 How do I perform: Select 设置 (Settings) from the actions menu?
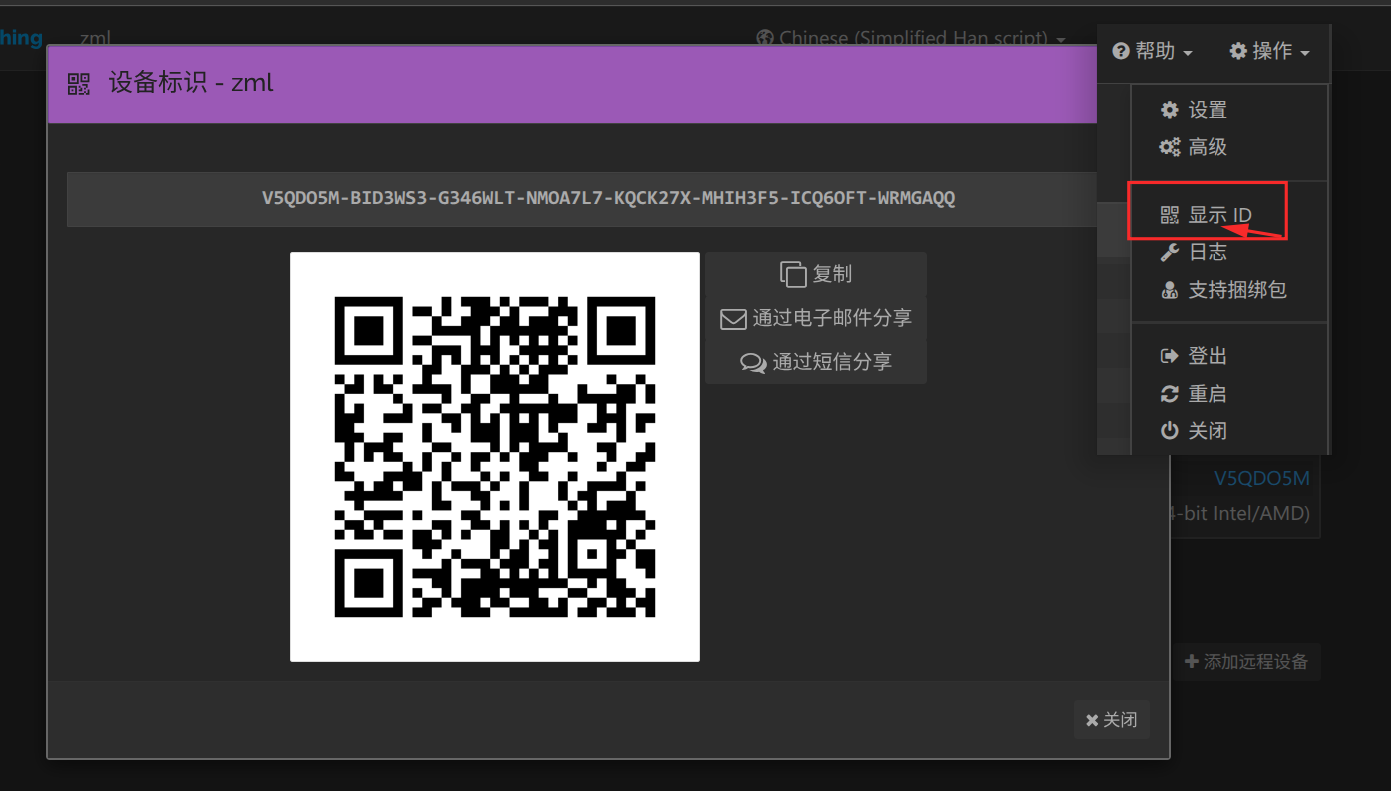1206,110
